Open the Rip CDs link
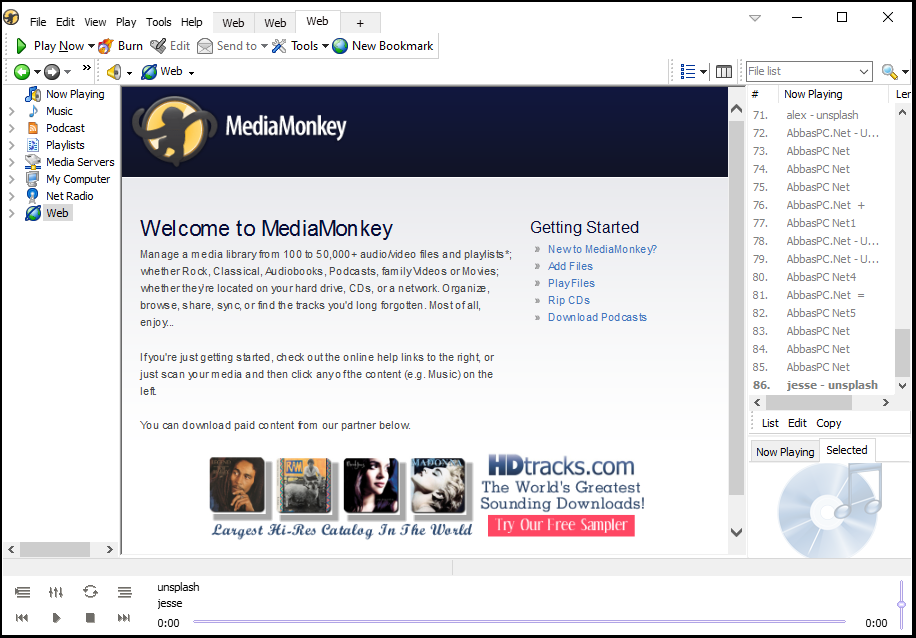Image resolution: width=916 pixels, height=638 pixels. click(568, 300)
